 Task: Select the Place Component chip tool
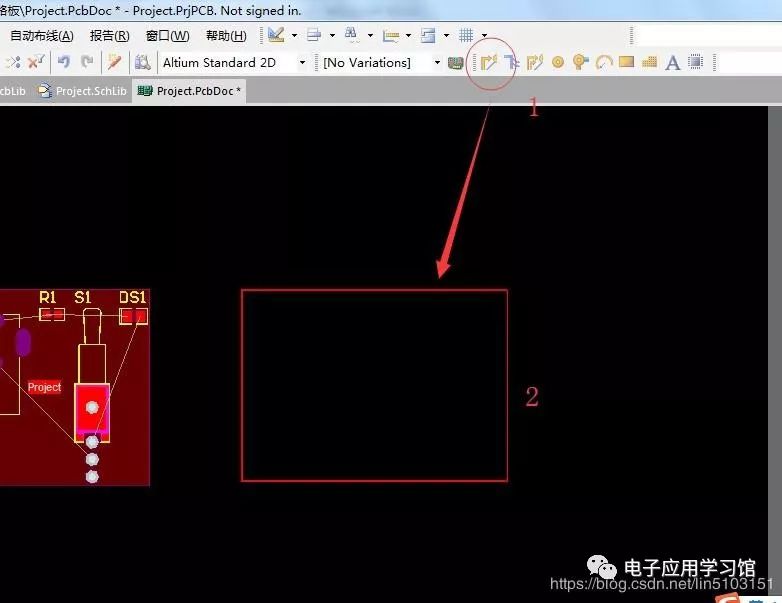coord(695,62)
